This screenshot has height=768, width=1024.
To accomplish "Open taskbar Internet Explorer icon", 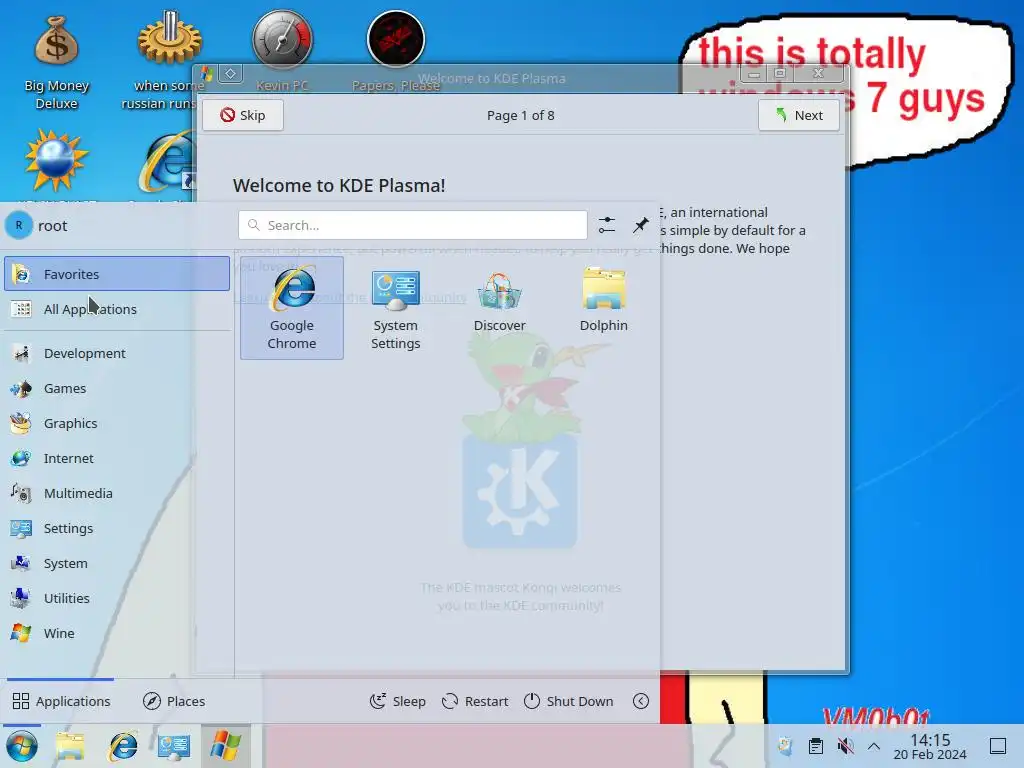I will tap(123, 746).
